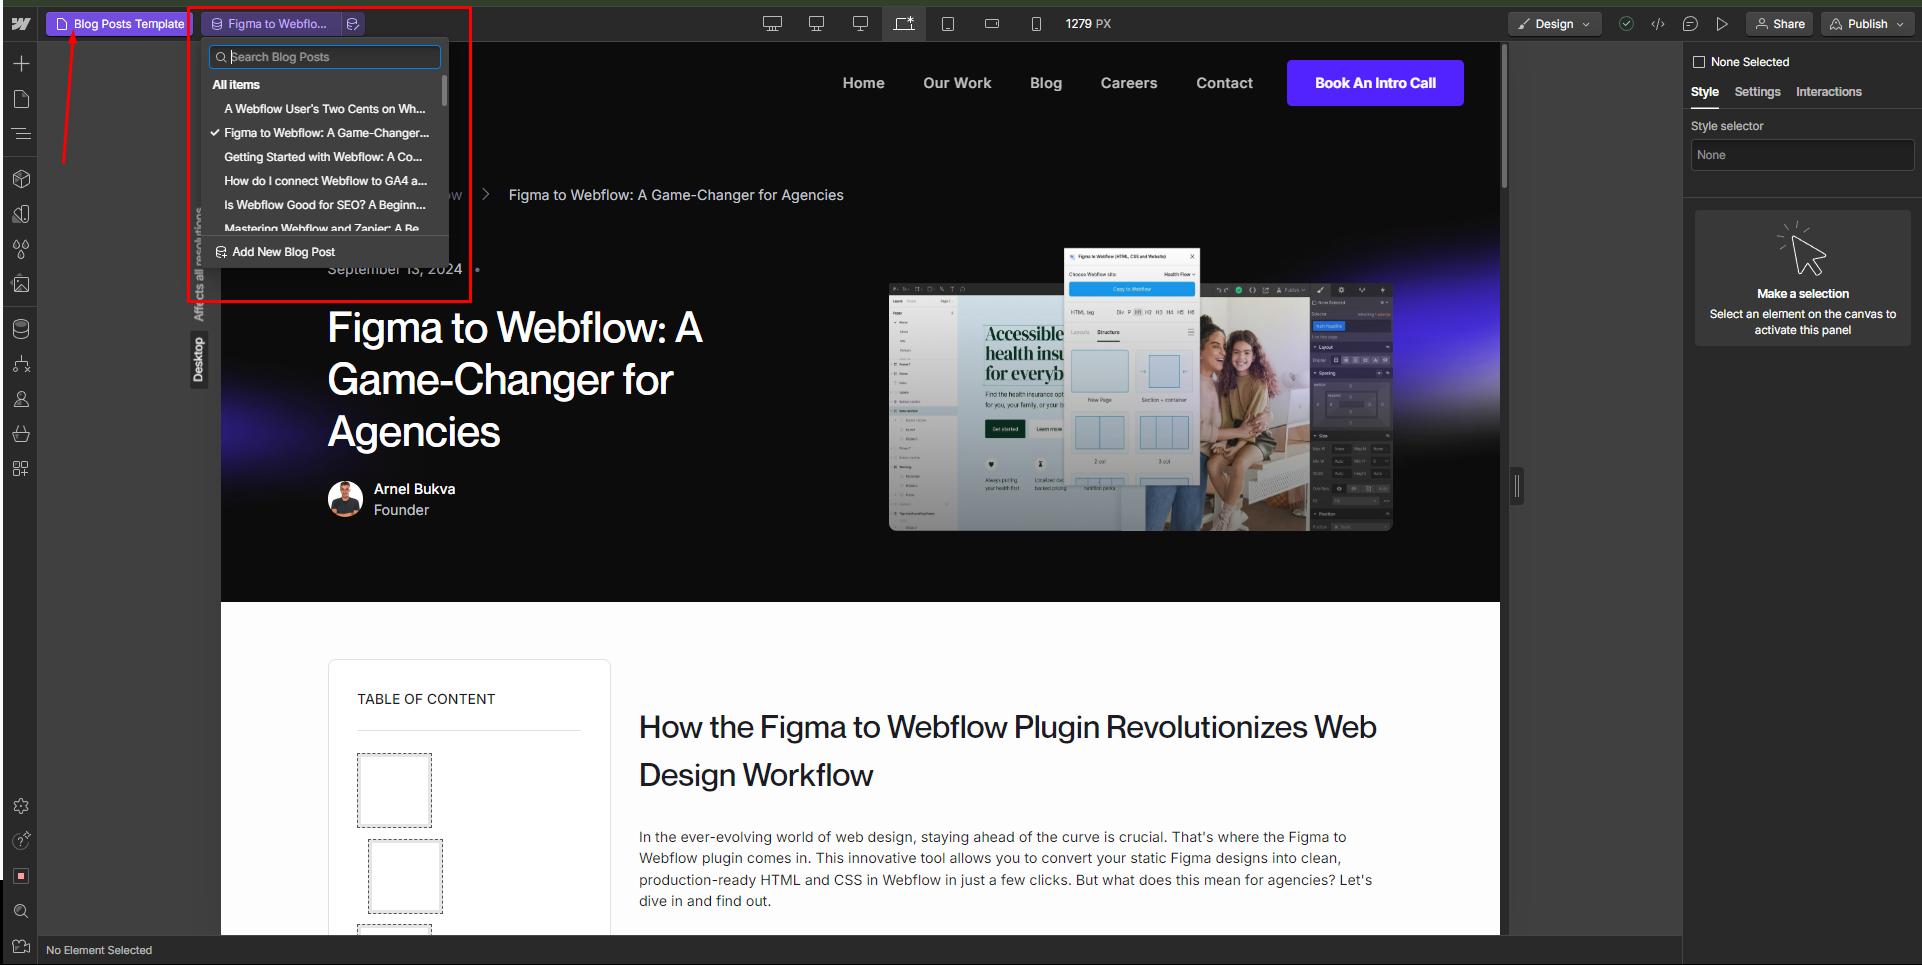The height and width of the screenshot is (965, 1922).
Task: Switch to the largest desktop breakpoint
Action: click(772, 24)
